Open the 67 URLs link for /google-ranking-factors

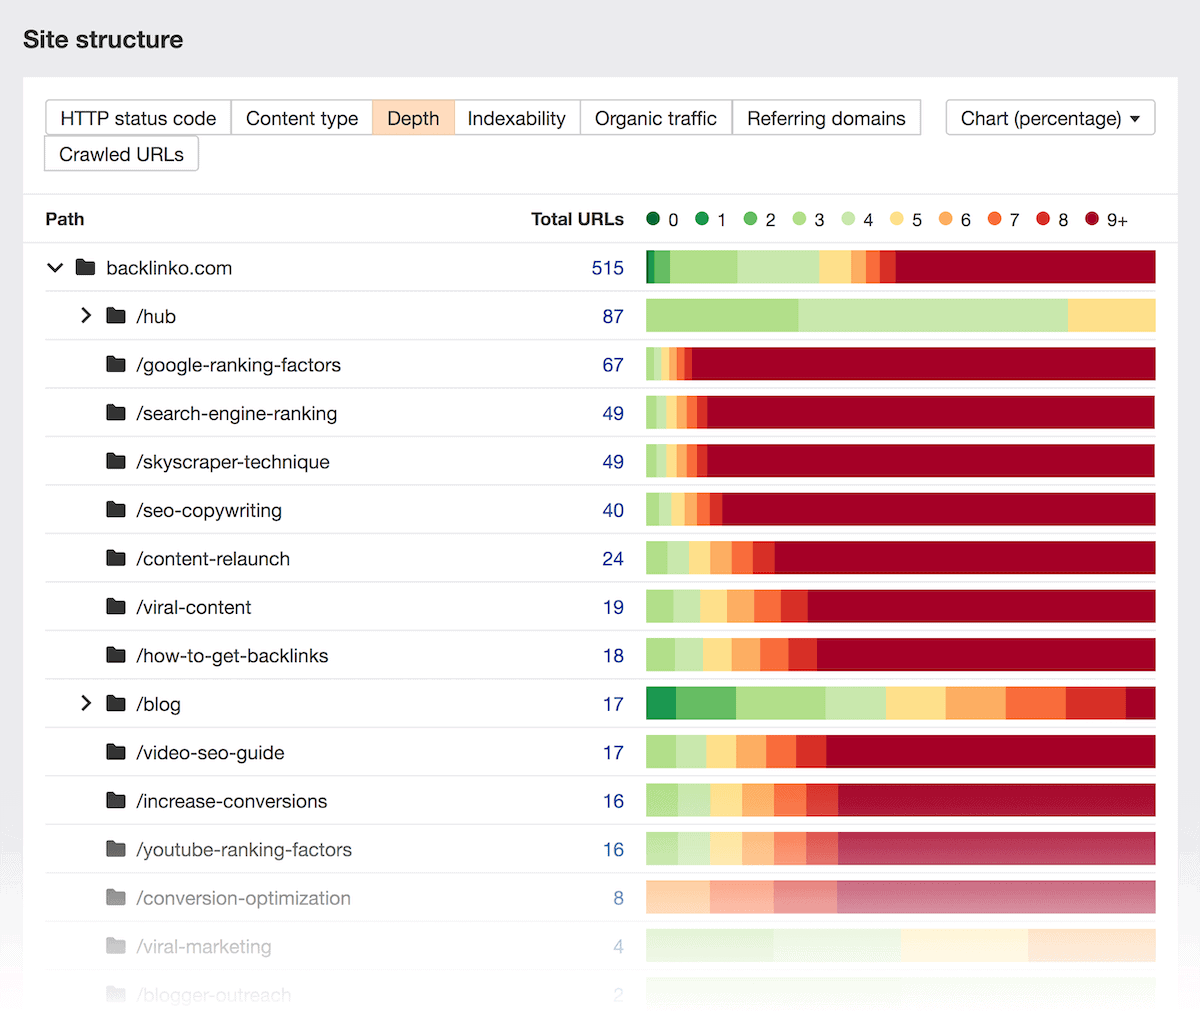pyautogui.click(x=613, y=365)
